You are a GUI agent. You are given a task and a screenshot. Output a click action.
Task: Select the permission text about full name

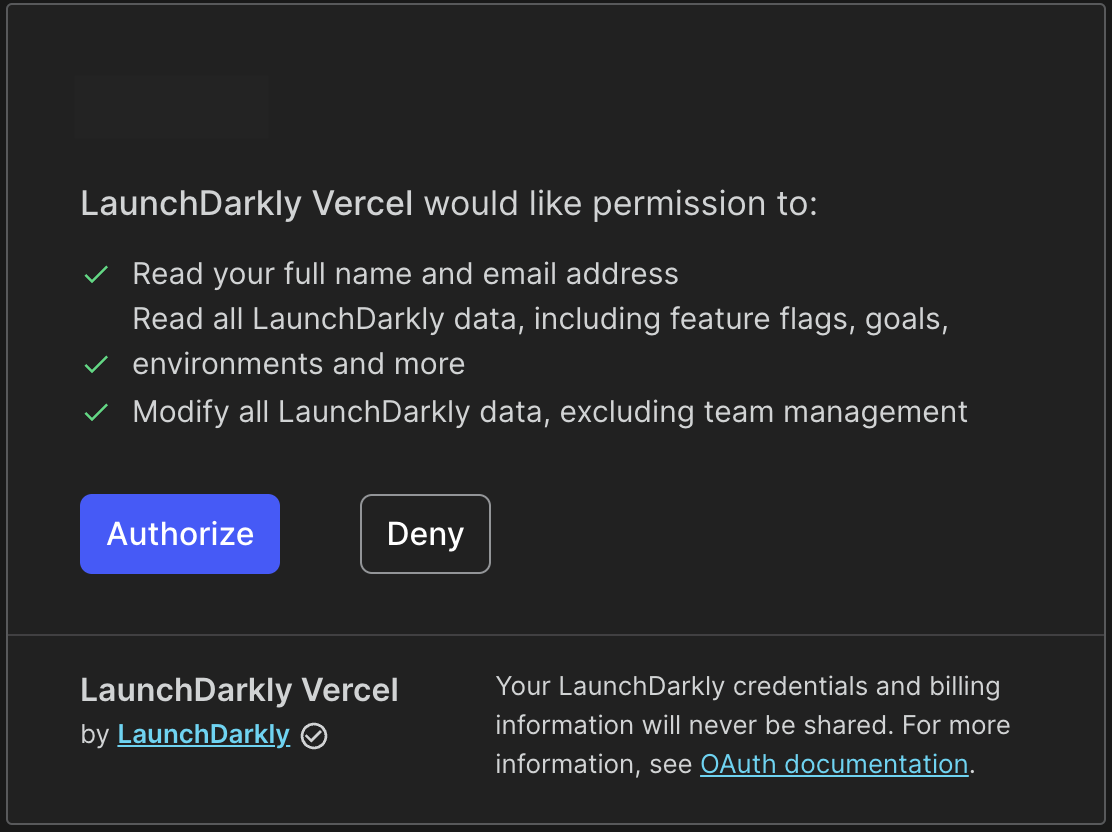[404, 273]
